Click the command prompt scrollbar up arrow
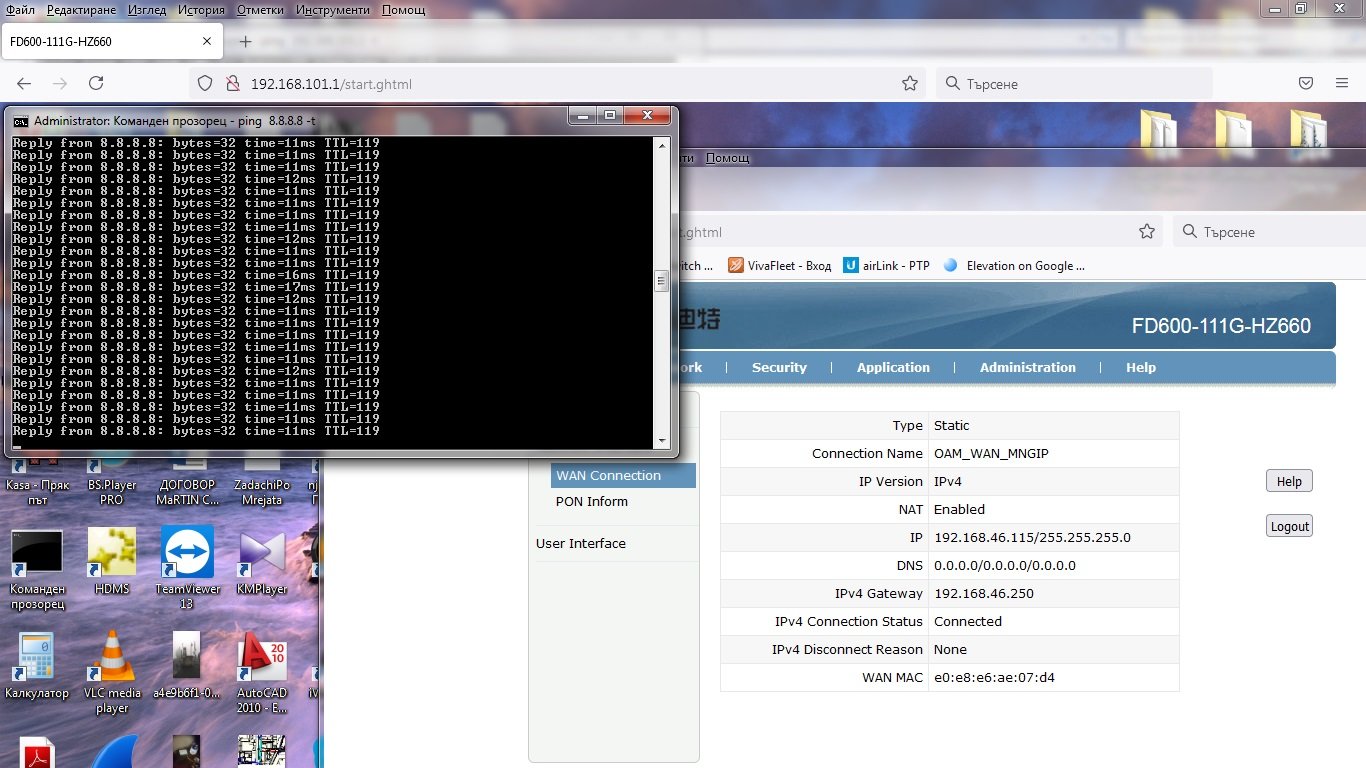This screenshot has width=1366, height=768. (661, 145)
